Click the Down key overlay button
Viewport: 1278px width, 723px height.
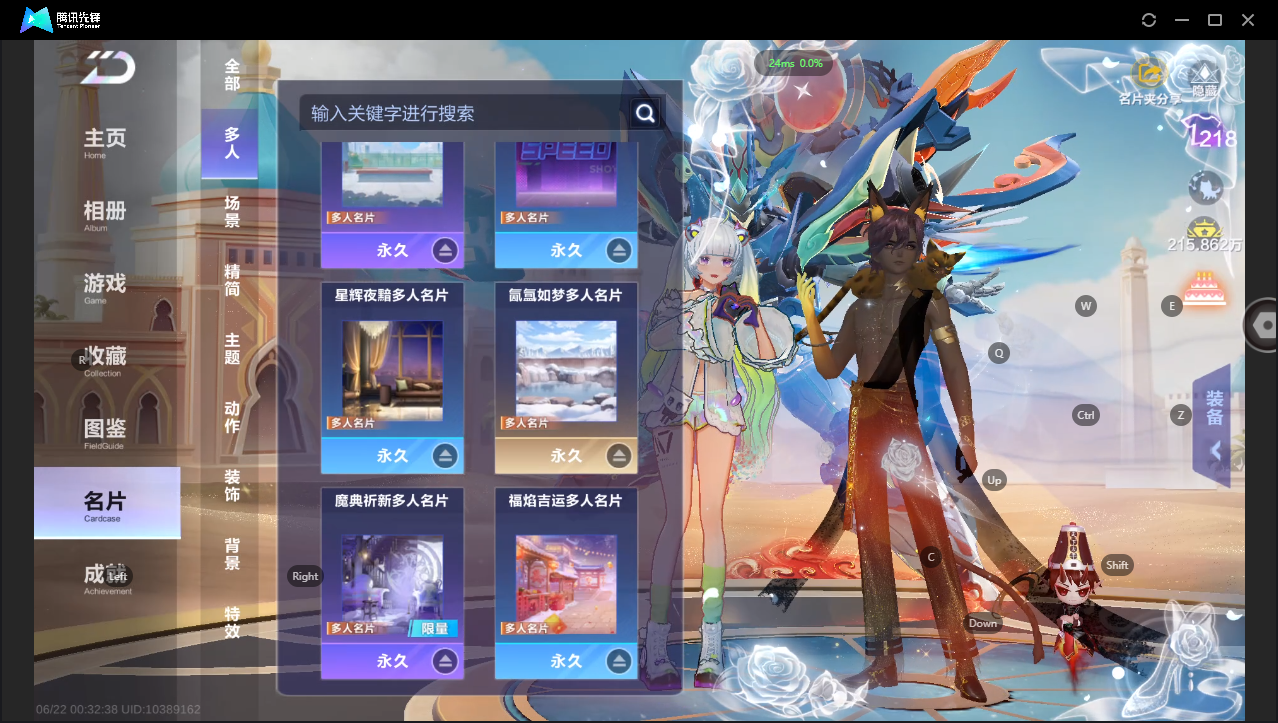[x=983, y=623]
